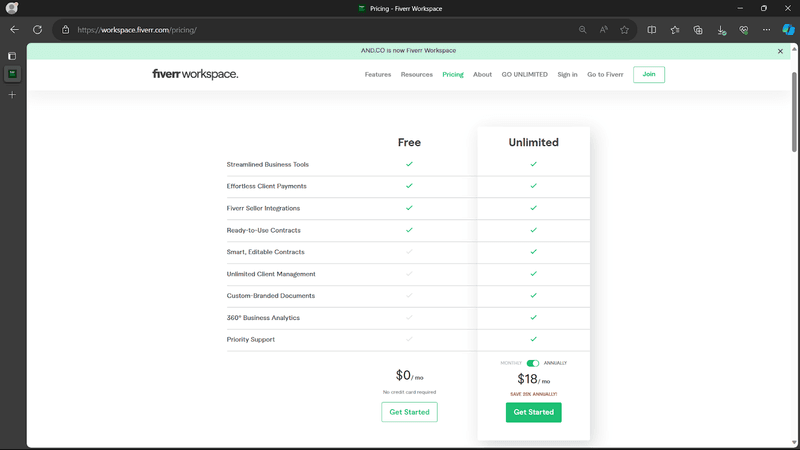
Task: Click No credit card required text
Action: coord(409,392)
